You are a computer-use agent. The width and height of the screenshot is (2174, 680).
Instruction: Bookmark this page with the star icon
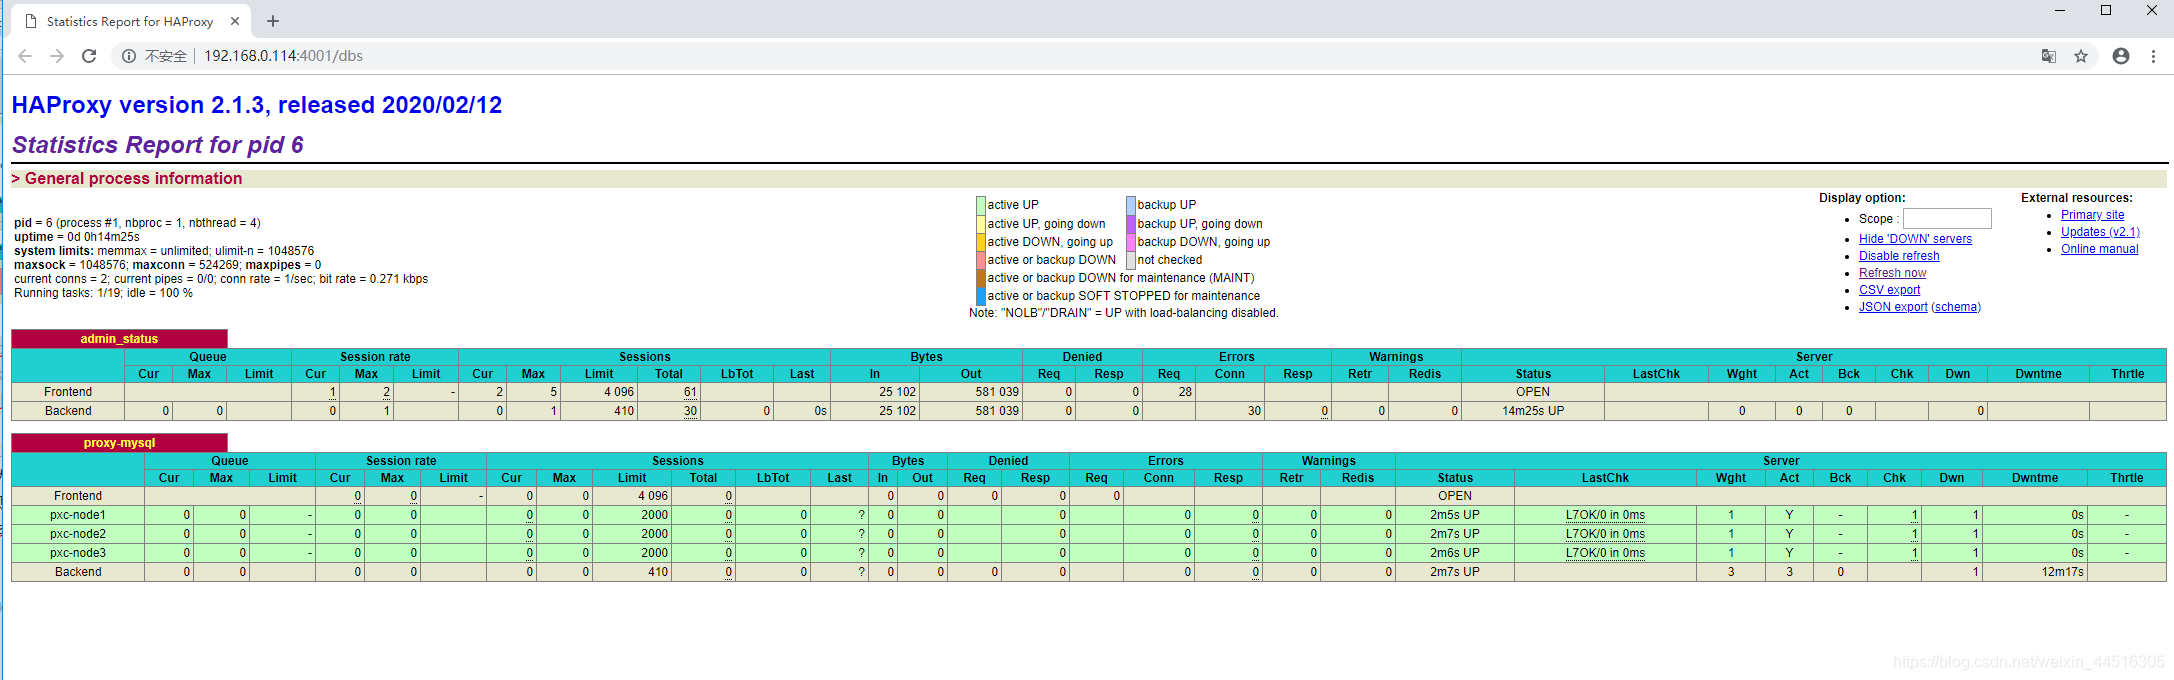pyautogui.click(x=2081, y=56)
